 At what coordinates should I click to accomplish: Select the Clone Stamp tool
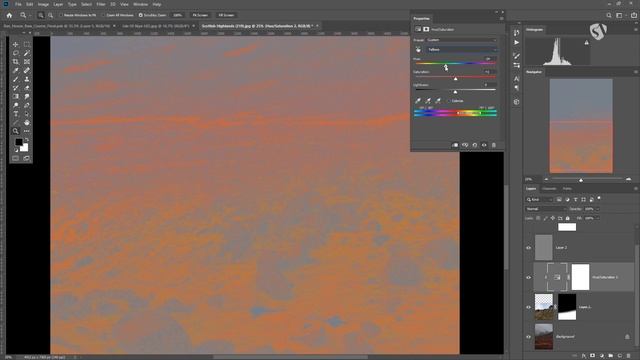pyautogui.click(x=27, y=79)
